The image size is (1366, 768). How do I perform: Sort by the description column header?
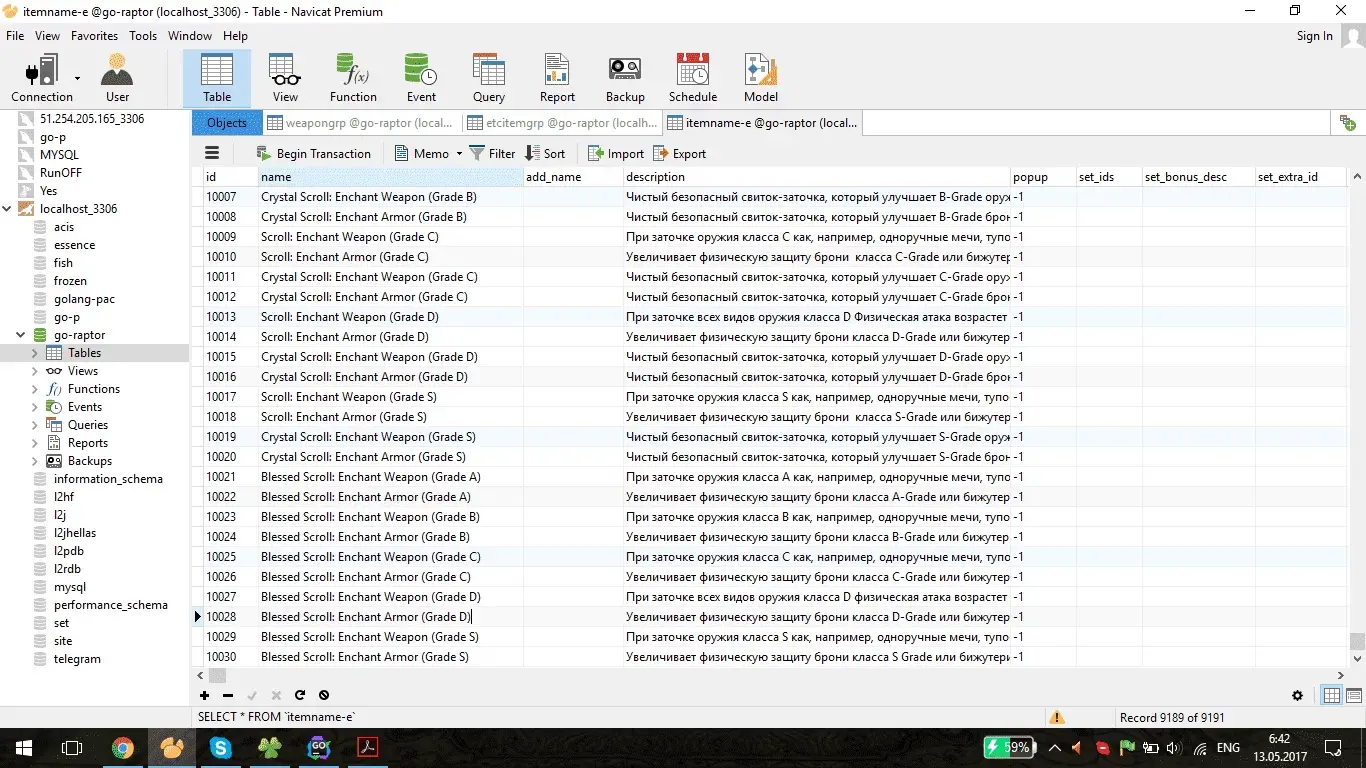pos(816,177)
